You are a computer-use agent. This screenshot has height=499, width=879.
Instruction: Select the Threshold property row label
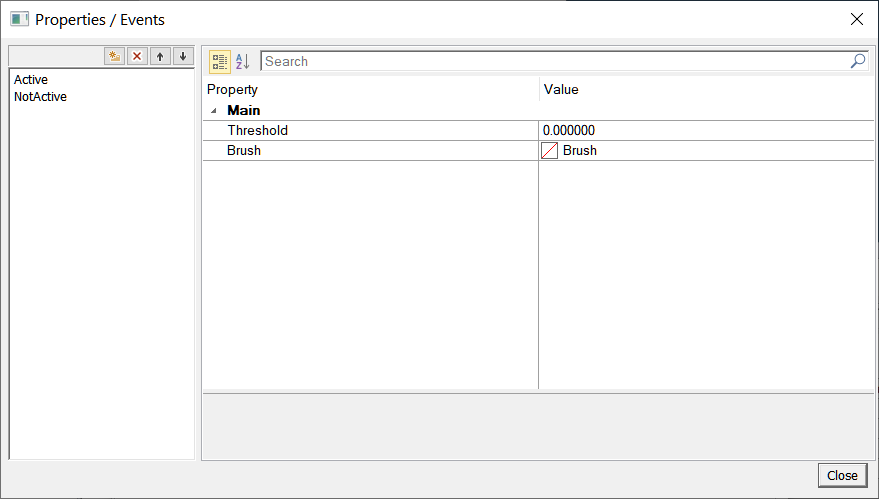tap(258, 131)
